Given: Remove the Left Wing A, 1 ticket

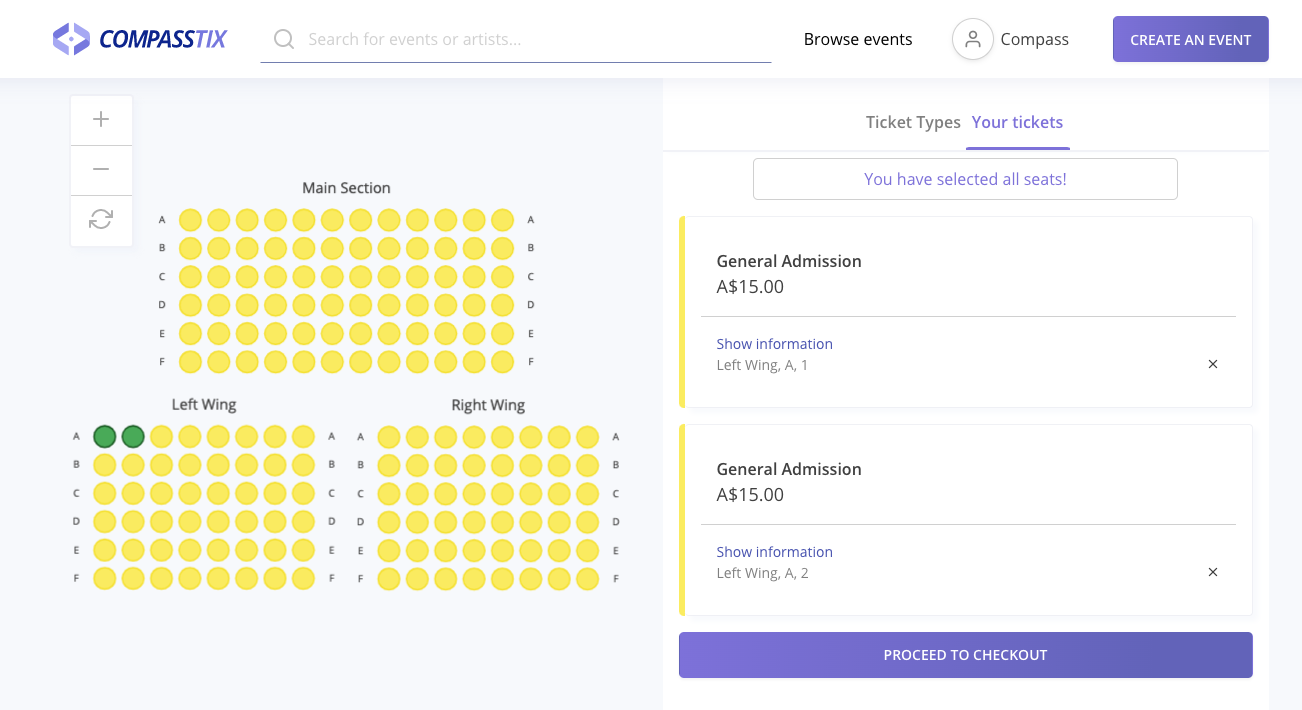Looking at the screenshot, I should (x=1212, y=364).
